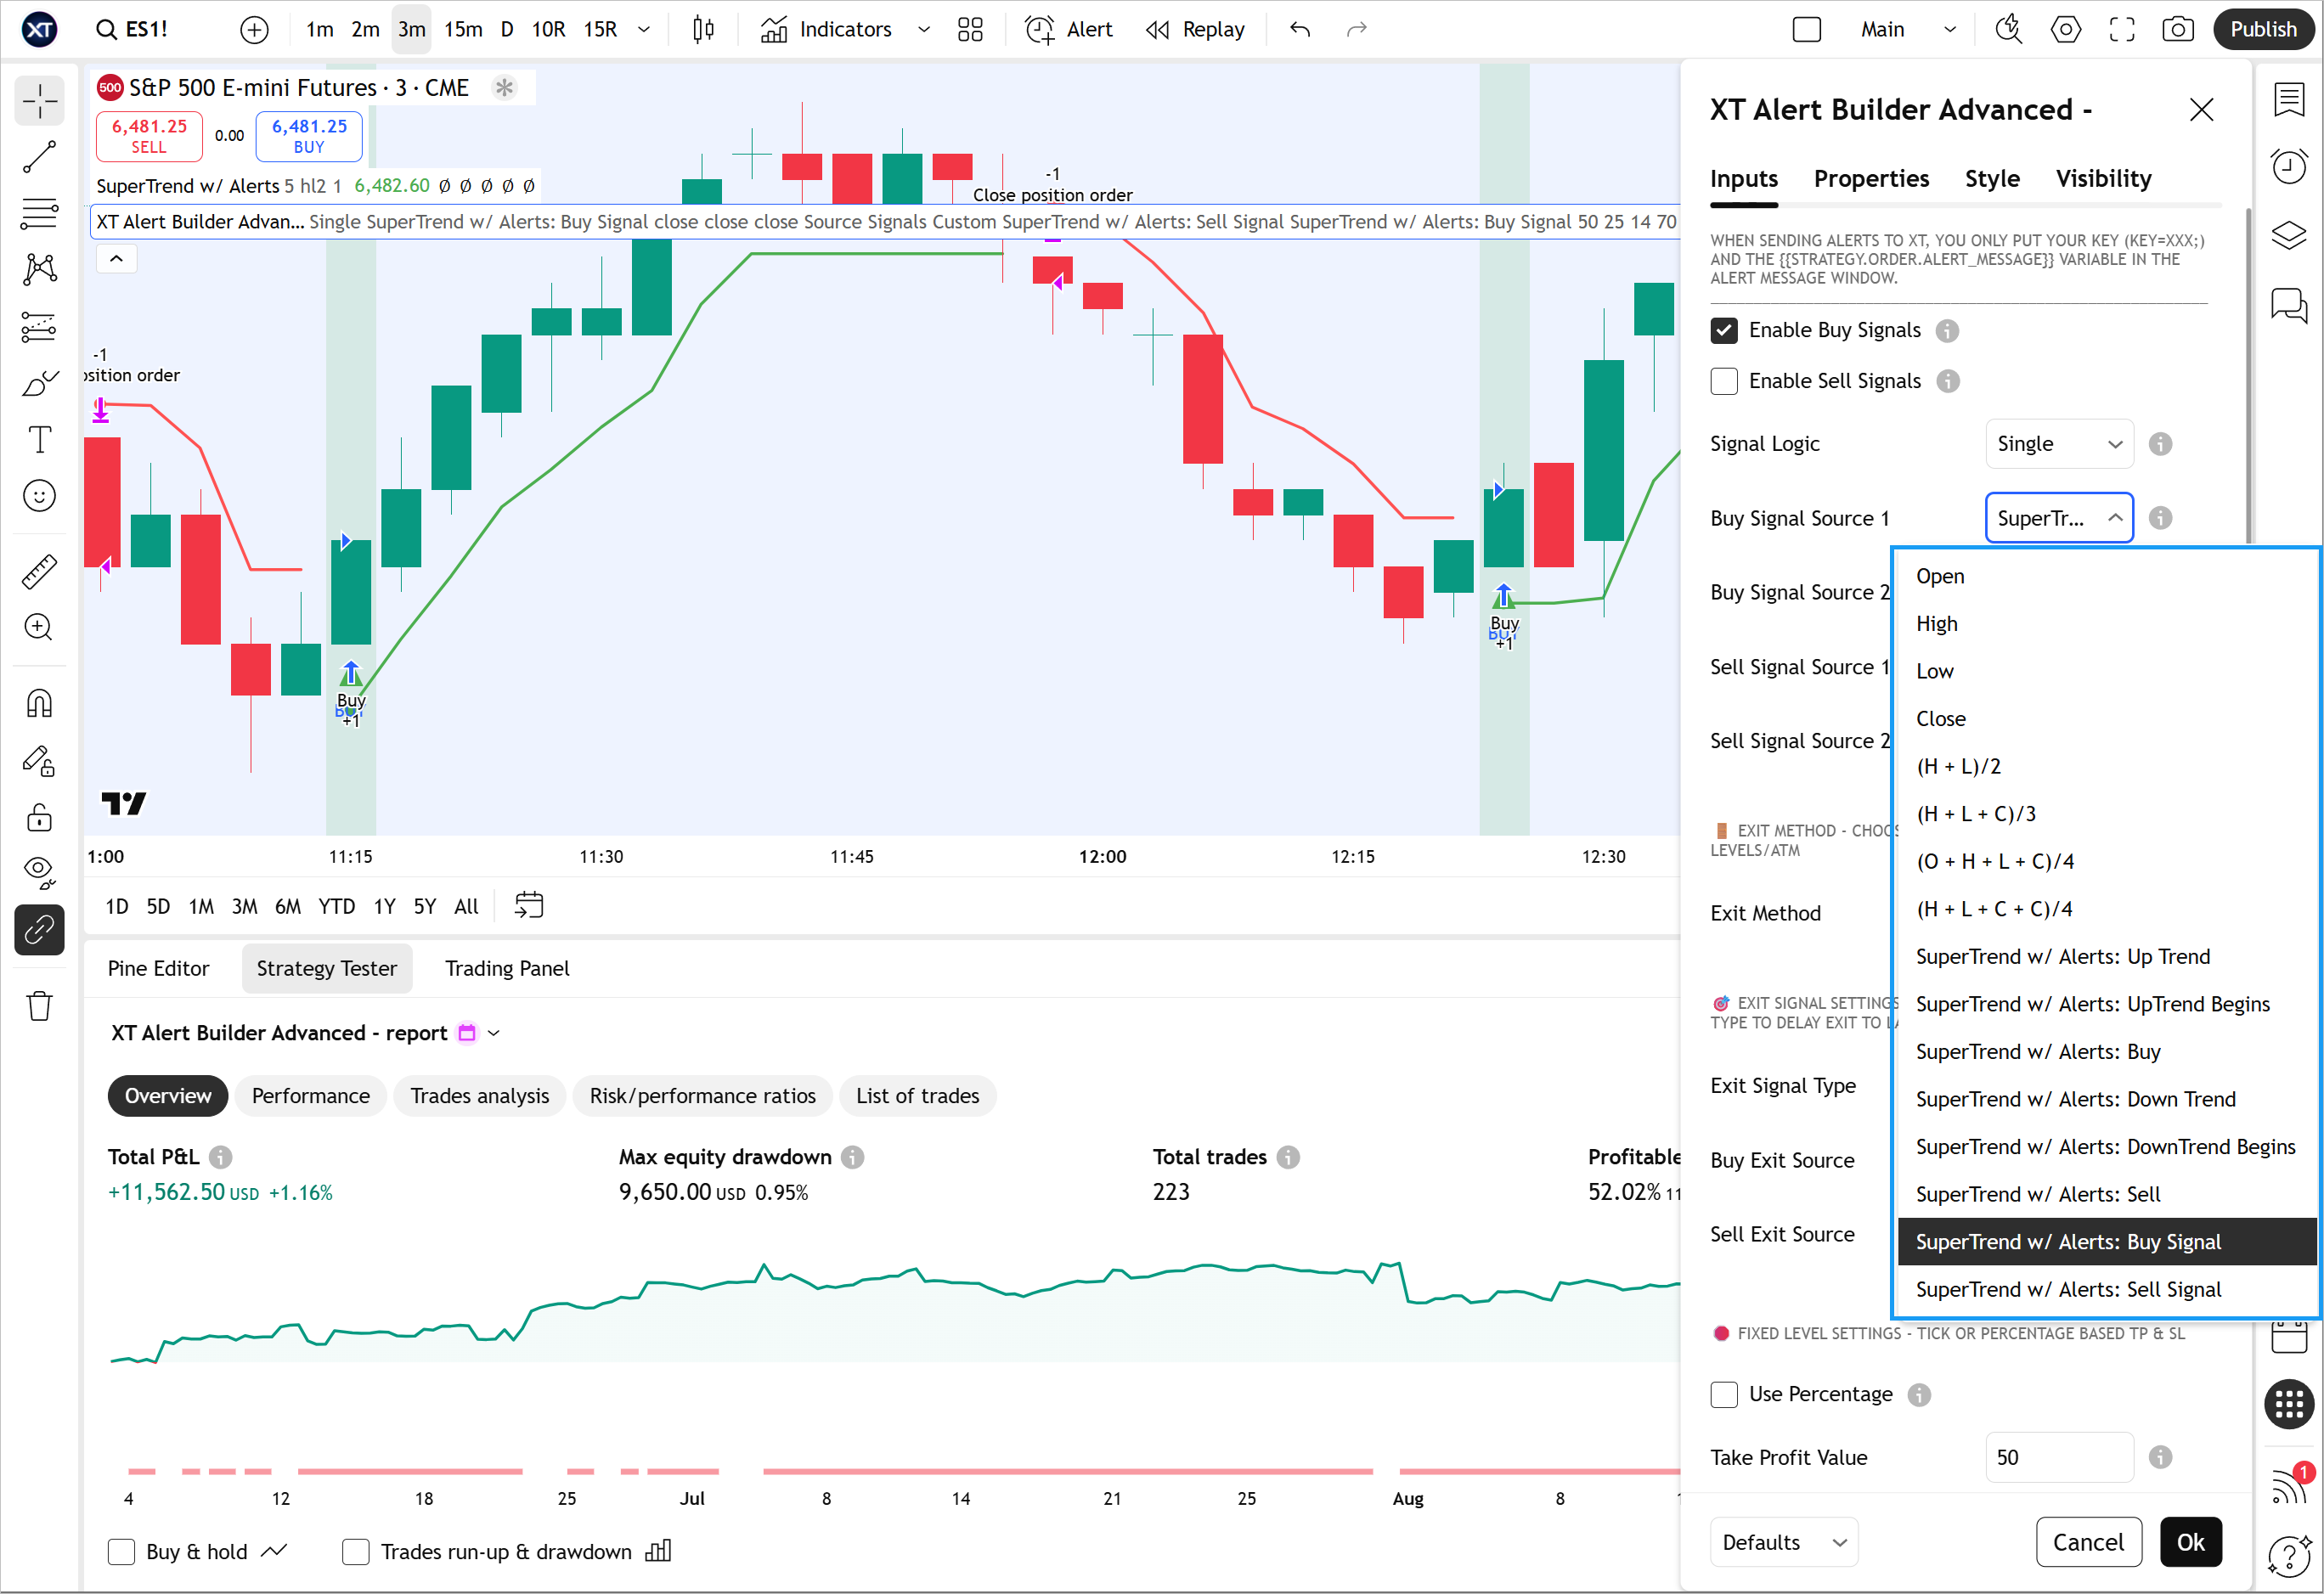
Task: Expand the Defaults dropdown
Action: [x=1783, y=1542]
